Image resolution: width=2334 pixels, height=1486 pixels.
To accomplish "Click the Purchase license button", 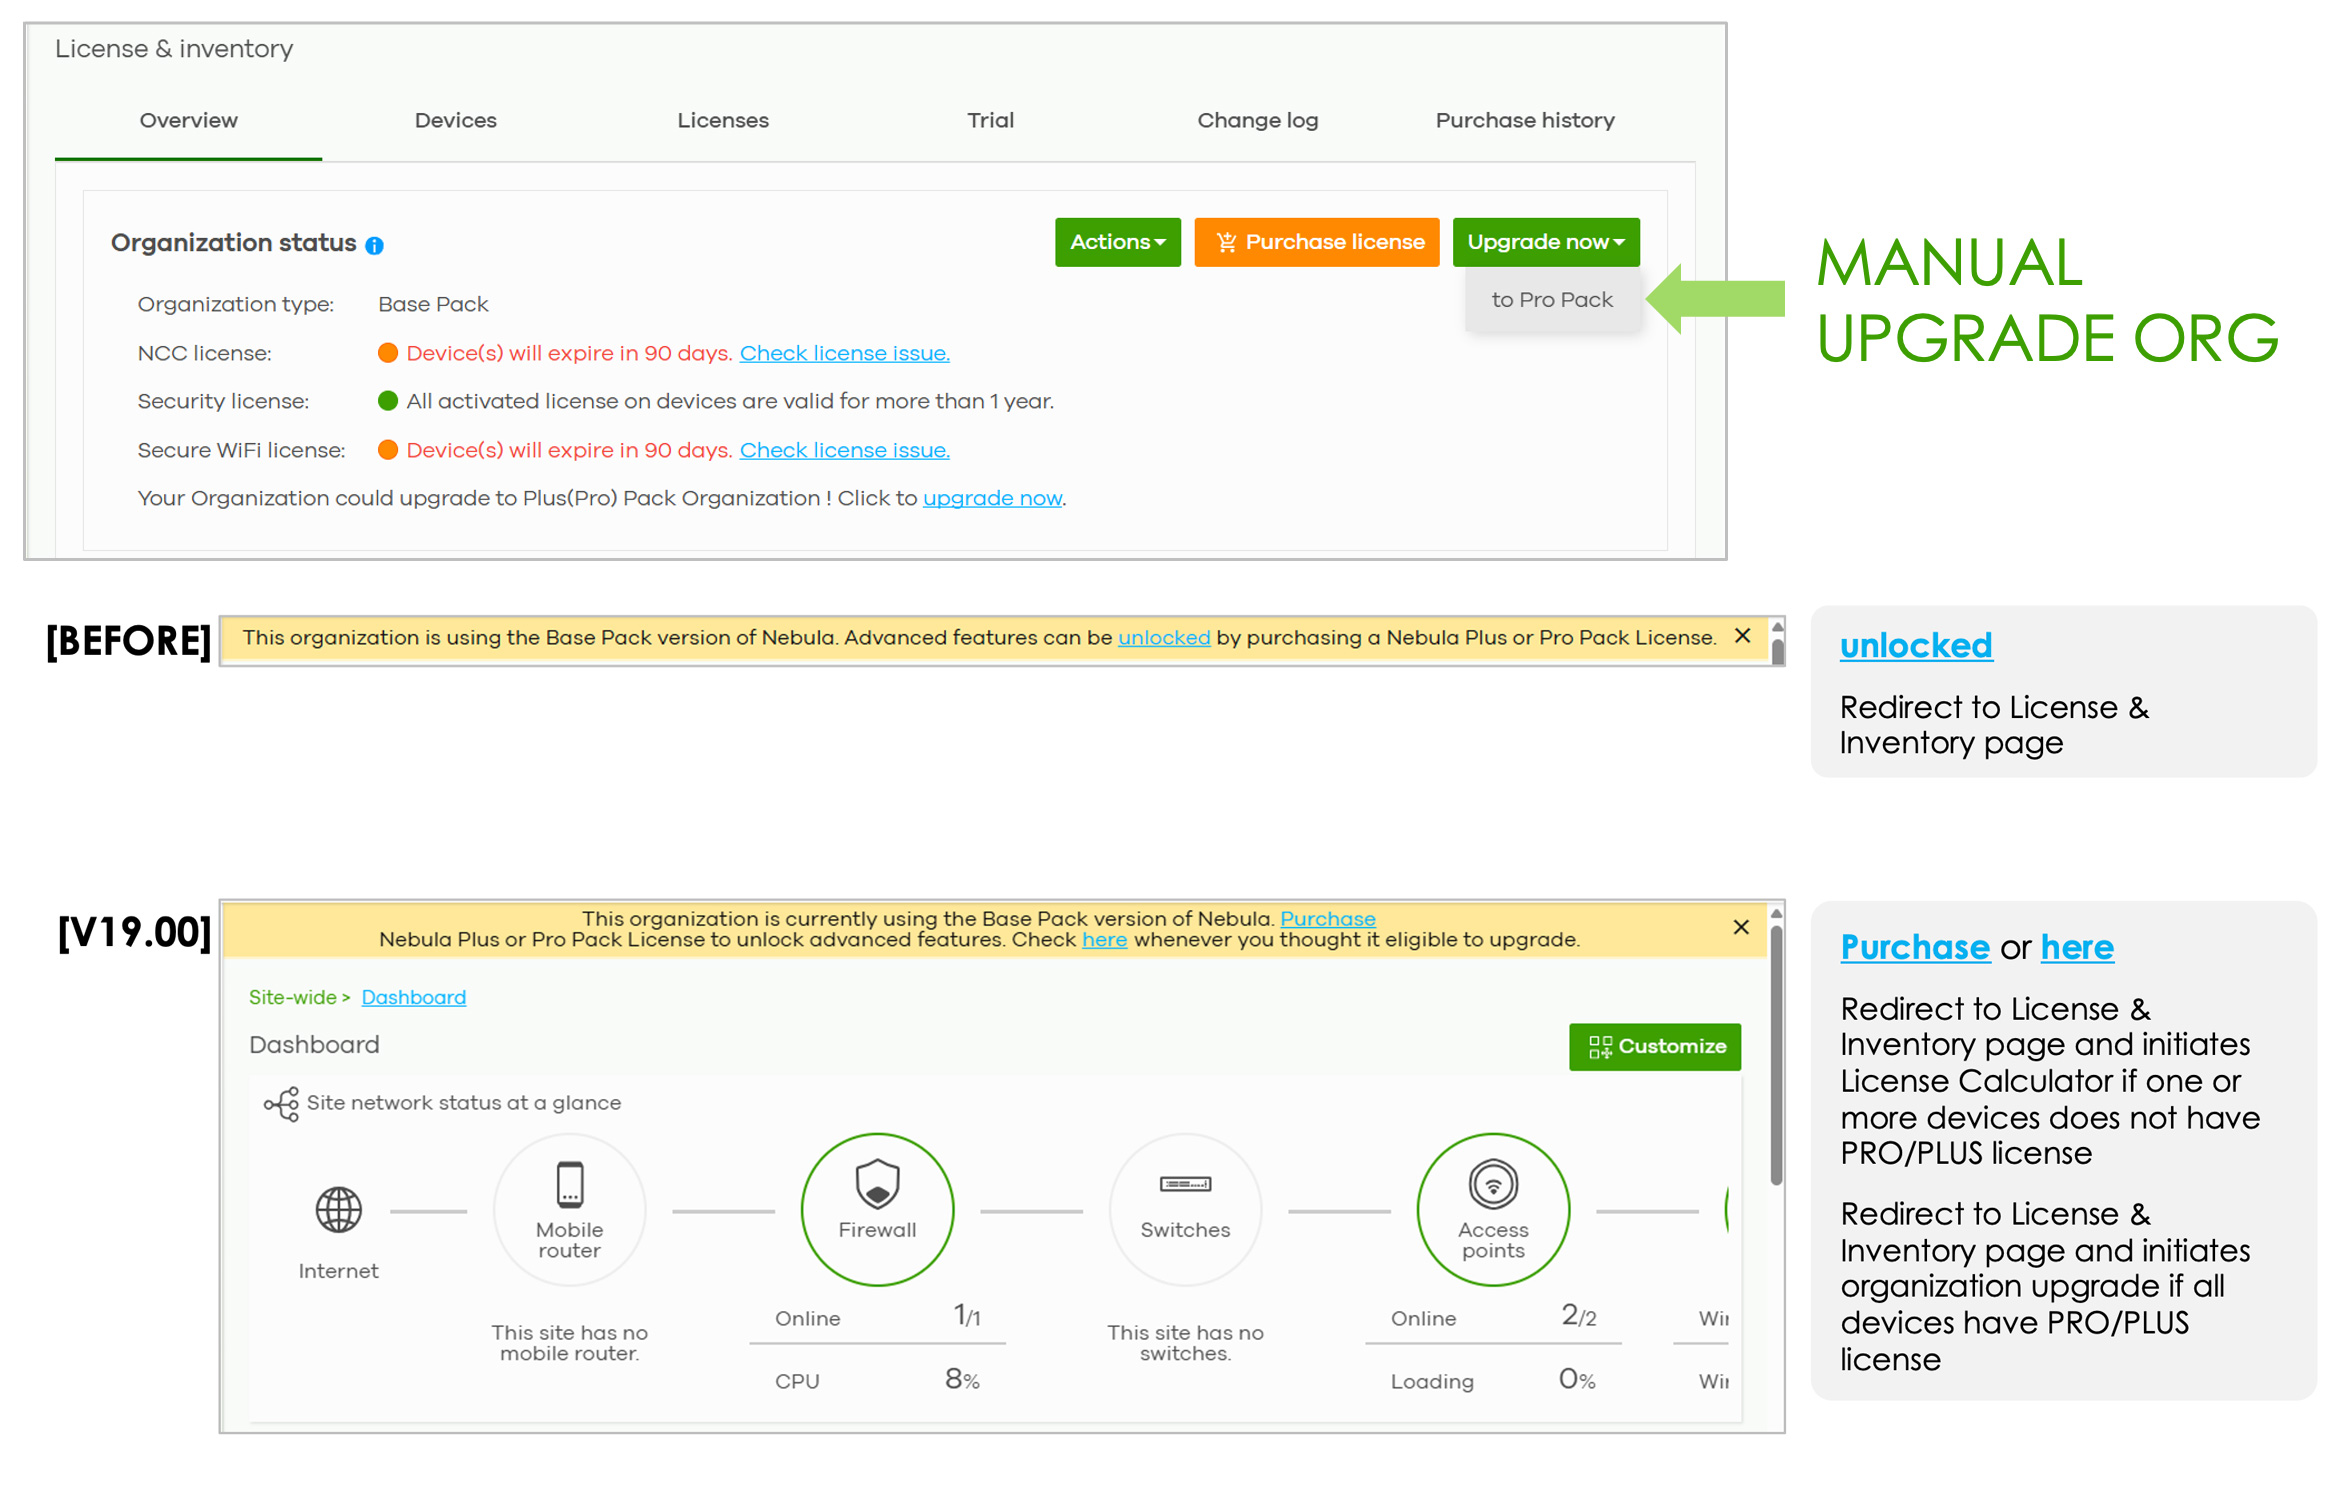I will coord(1316,242).
